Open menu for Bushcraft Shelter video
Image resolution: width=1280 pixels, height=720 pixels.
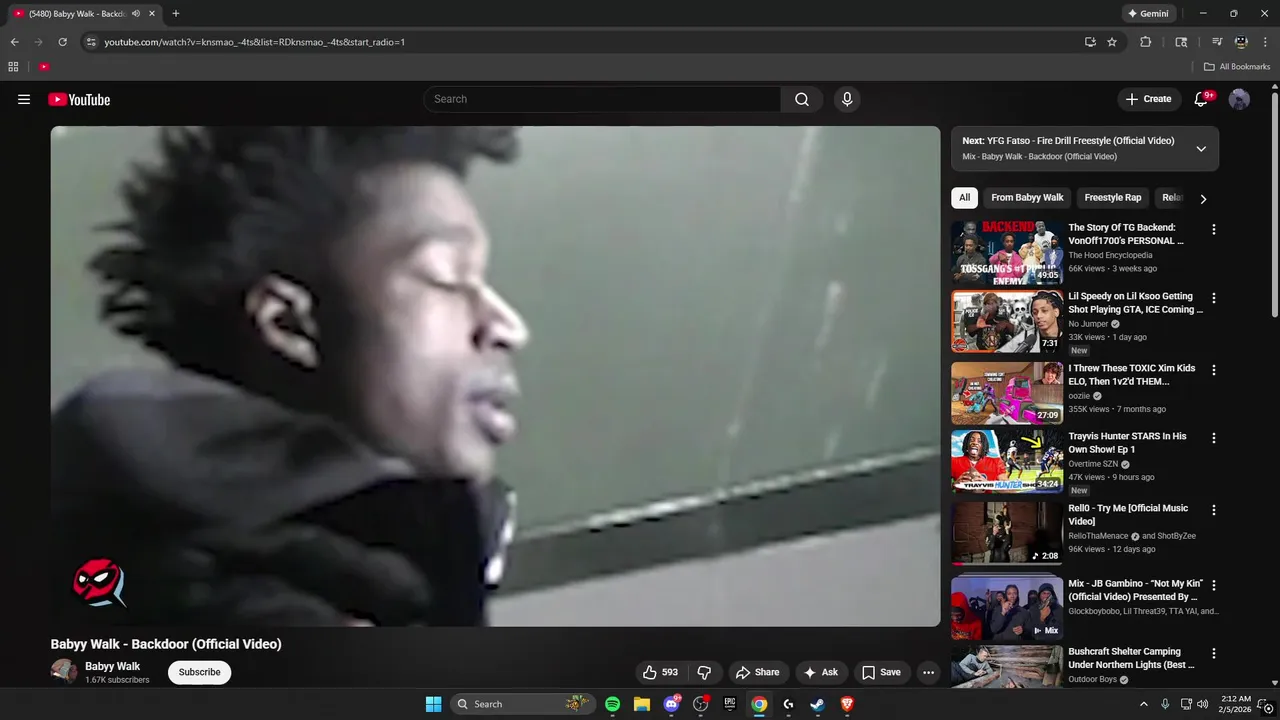pos(1214,653)
